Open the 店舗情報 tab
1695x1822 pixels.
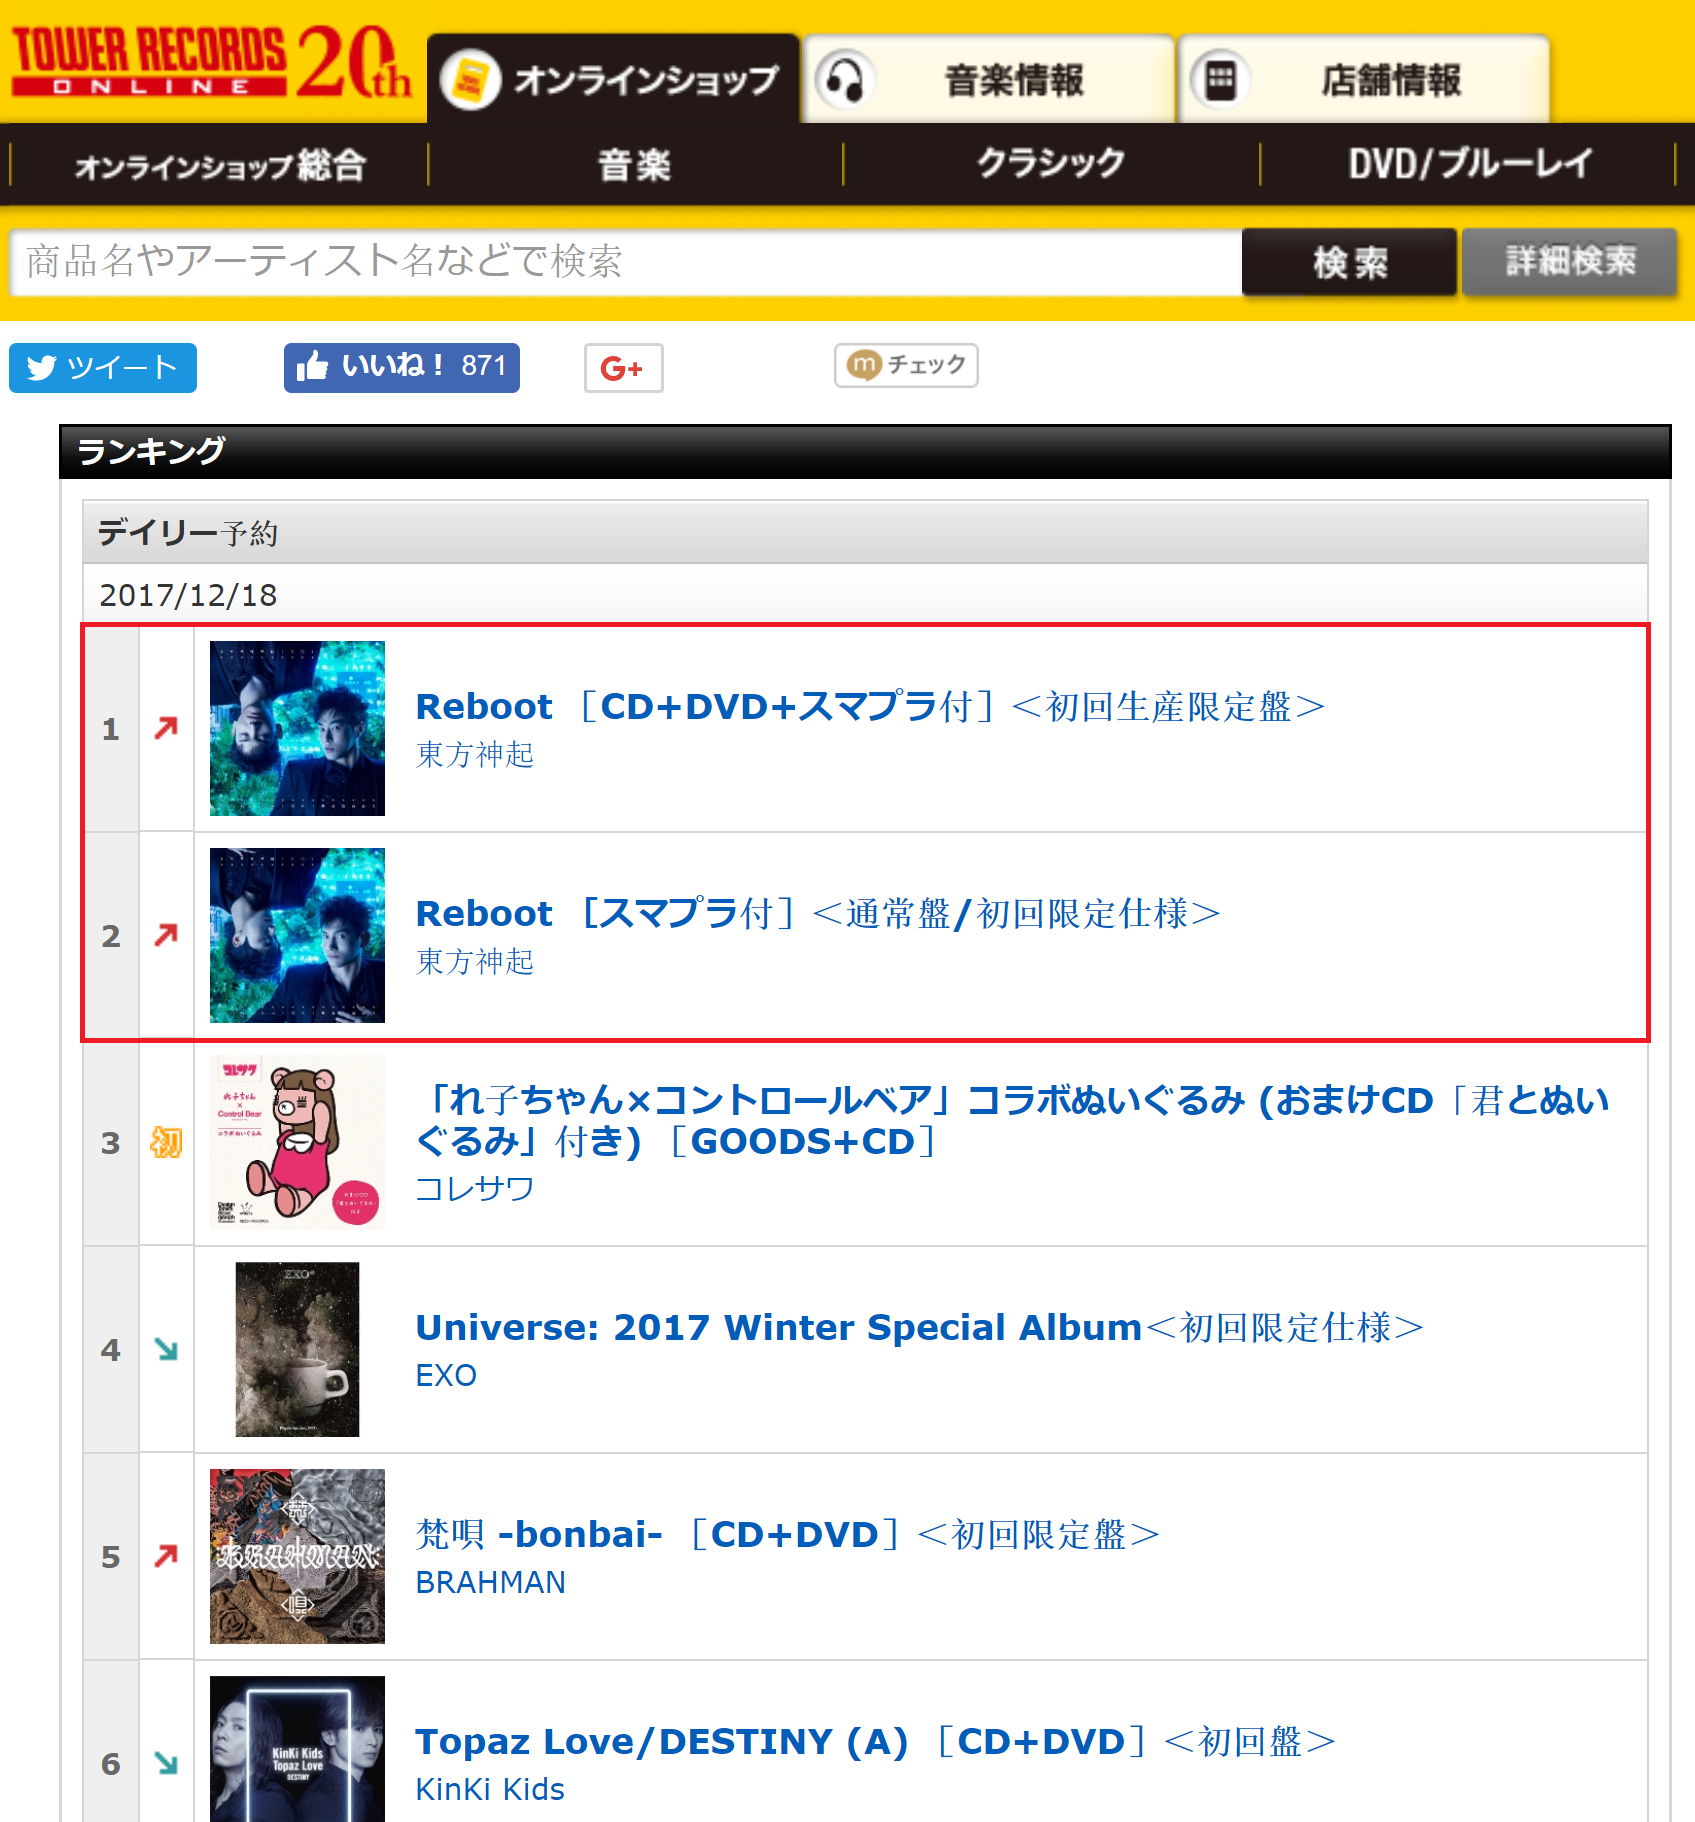(1364, 80)
